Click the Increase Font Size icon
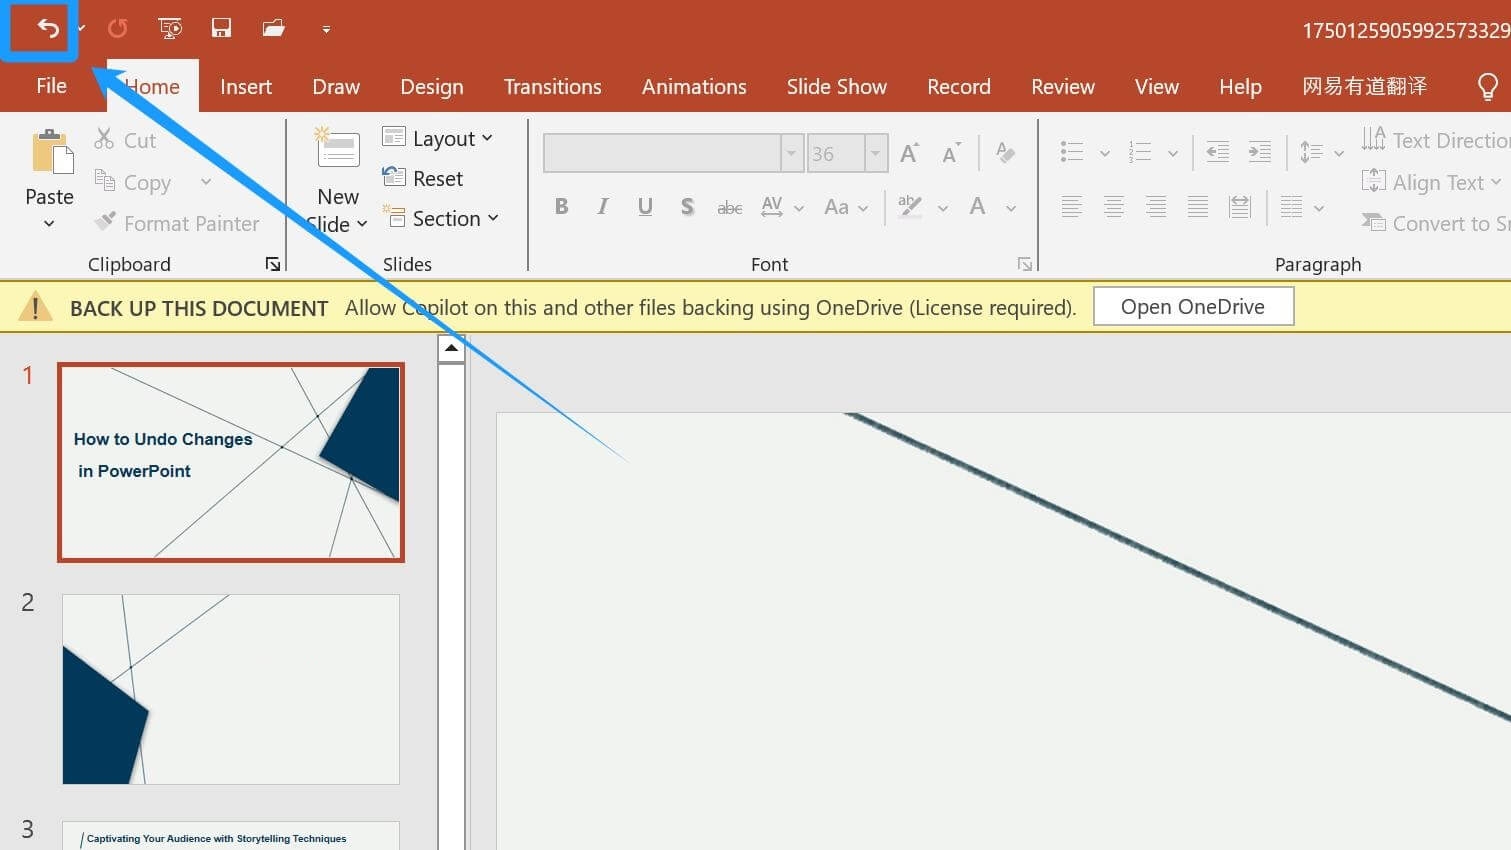 (x=907, y=151)
